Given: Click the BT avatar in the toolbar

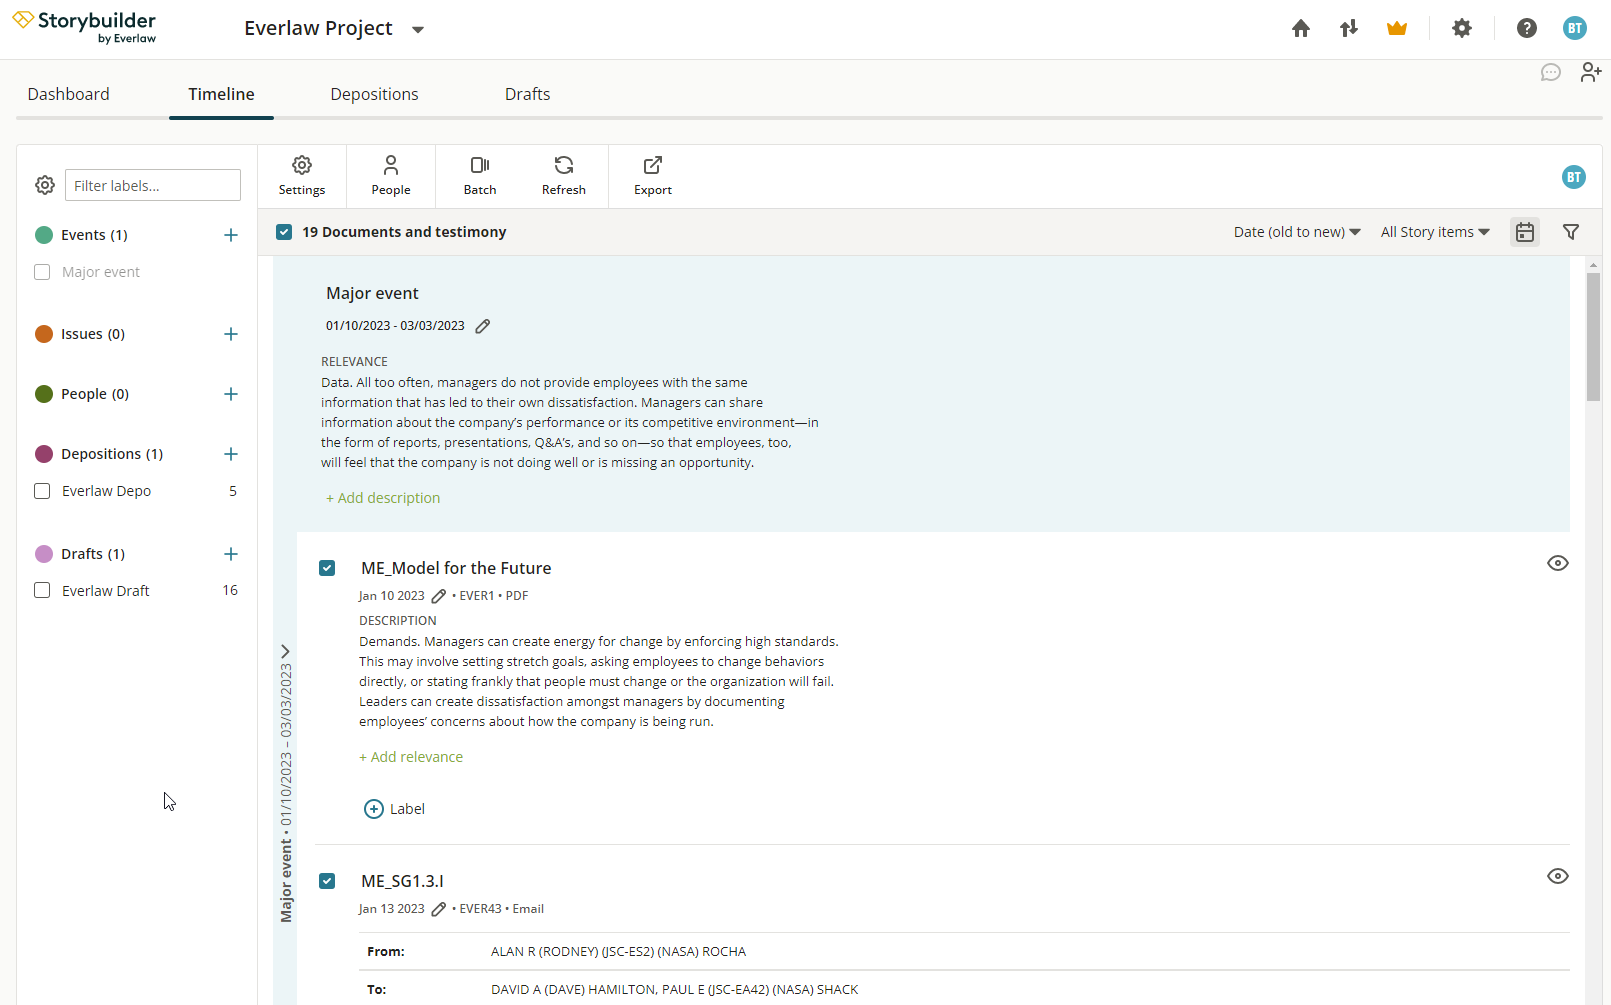Looking at the screenshot, I should pos(1574,177).
